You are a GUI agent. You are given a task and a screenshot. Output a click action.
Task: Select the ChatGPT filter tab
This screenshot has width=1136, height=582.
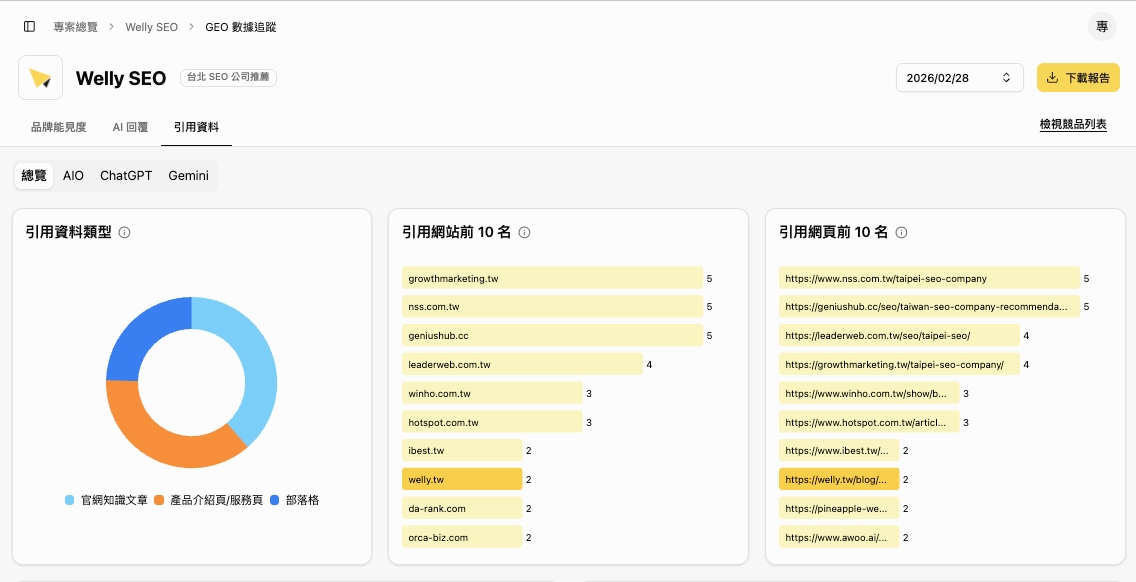pyautogui.click(x=126, y=175)
